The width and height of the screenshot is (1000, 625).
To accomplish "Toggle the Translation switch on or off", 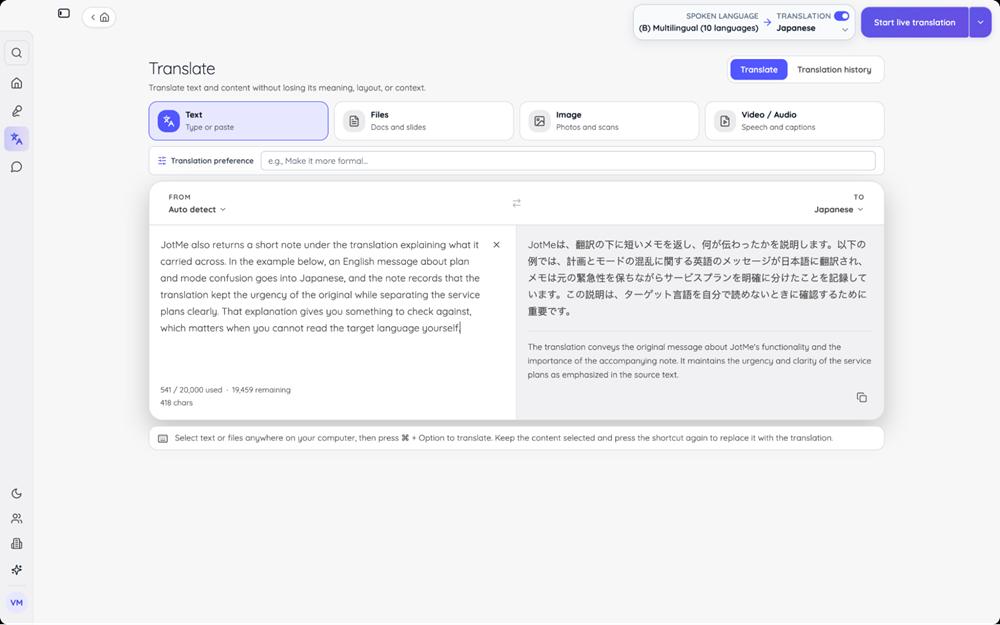I will pyautogui.click(x=842, y=16).
